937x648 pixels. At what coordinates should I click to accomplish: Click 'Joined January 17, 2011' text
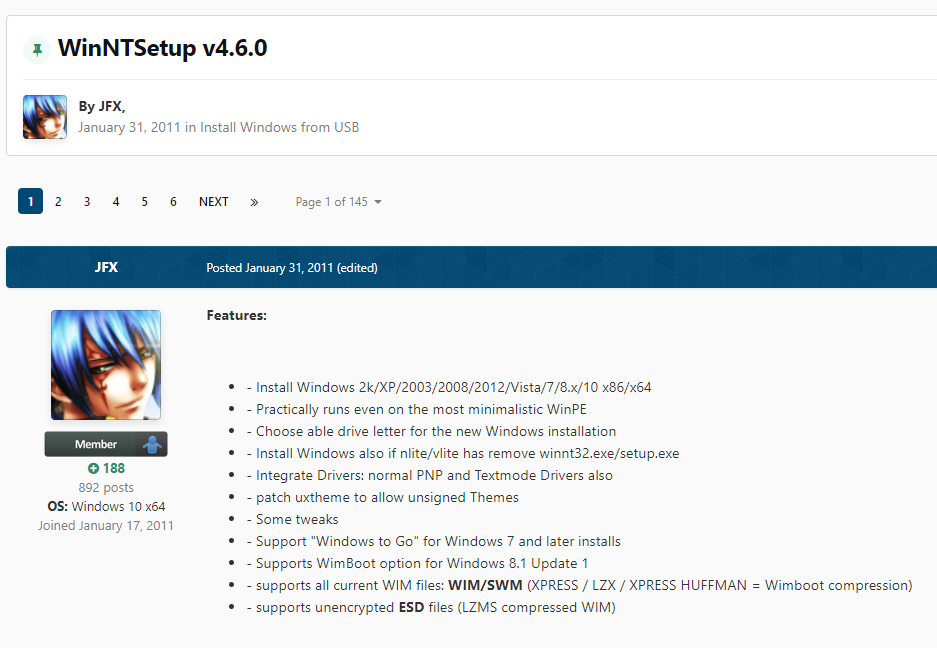point(106,526)
